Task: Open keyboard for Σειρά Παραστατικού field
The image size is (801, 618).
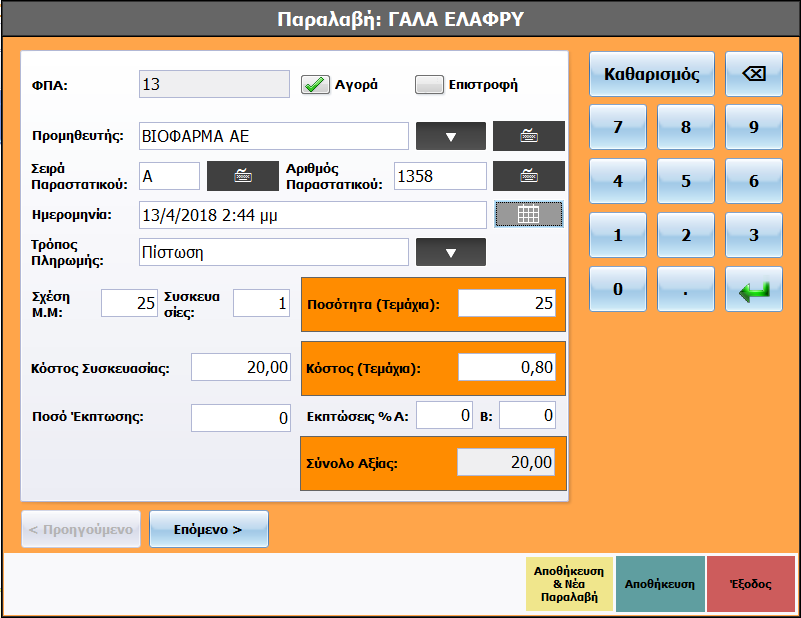Action: click(x=242, y=176)
